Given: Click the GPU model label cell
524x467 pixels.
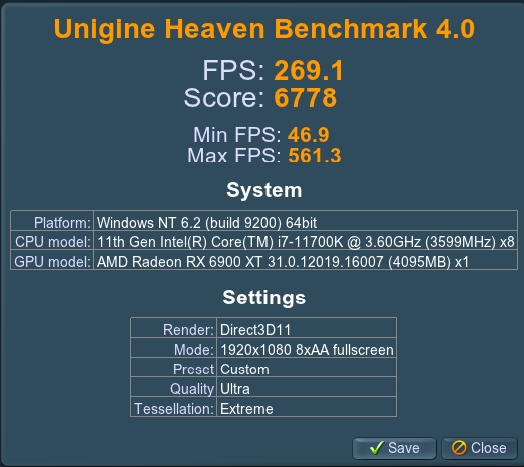Looking at the screenshot, I should pos(52,260).
